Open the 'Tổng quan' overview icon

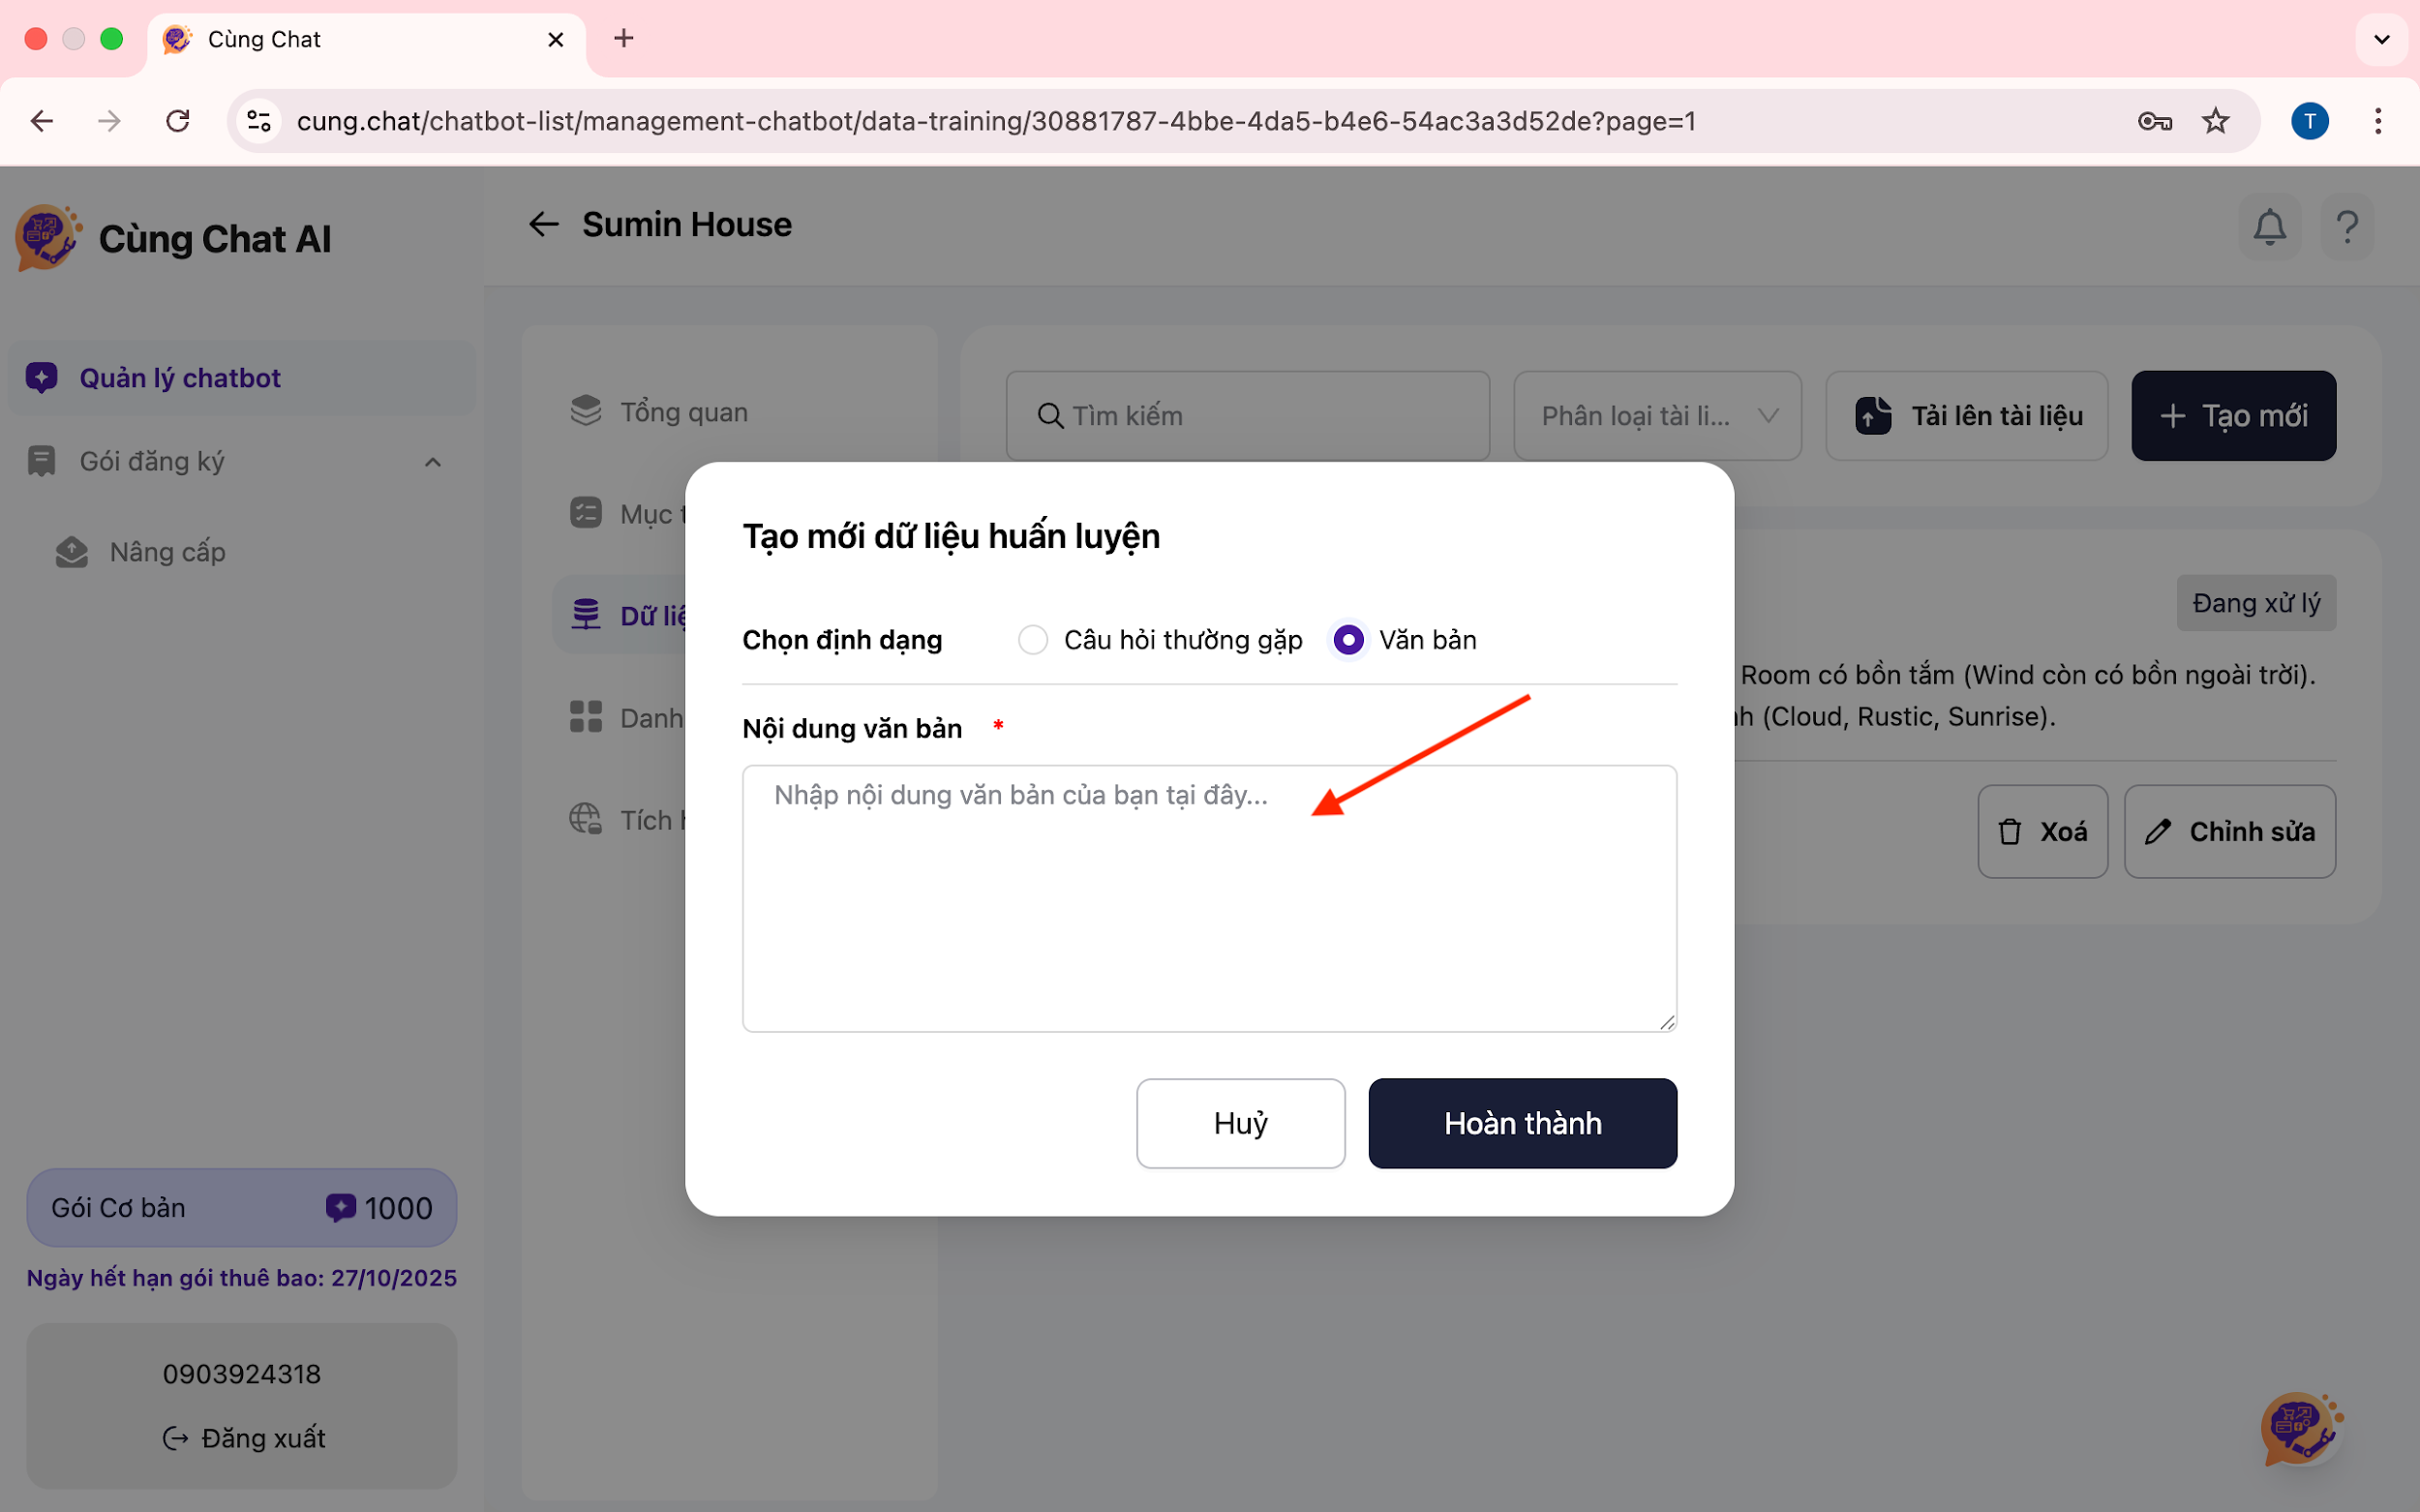point(586,410)
